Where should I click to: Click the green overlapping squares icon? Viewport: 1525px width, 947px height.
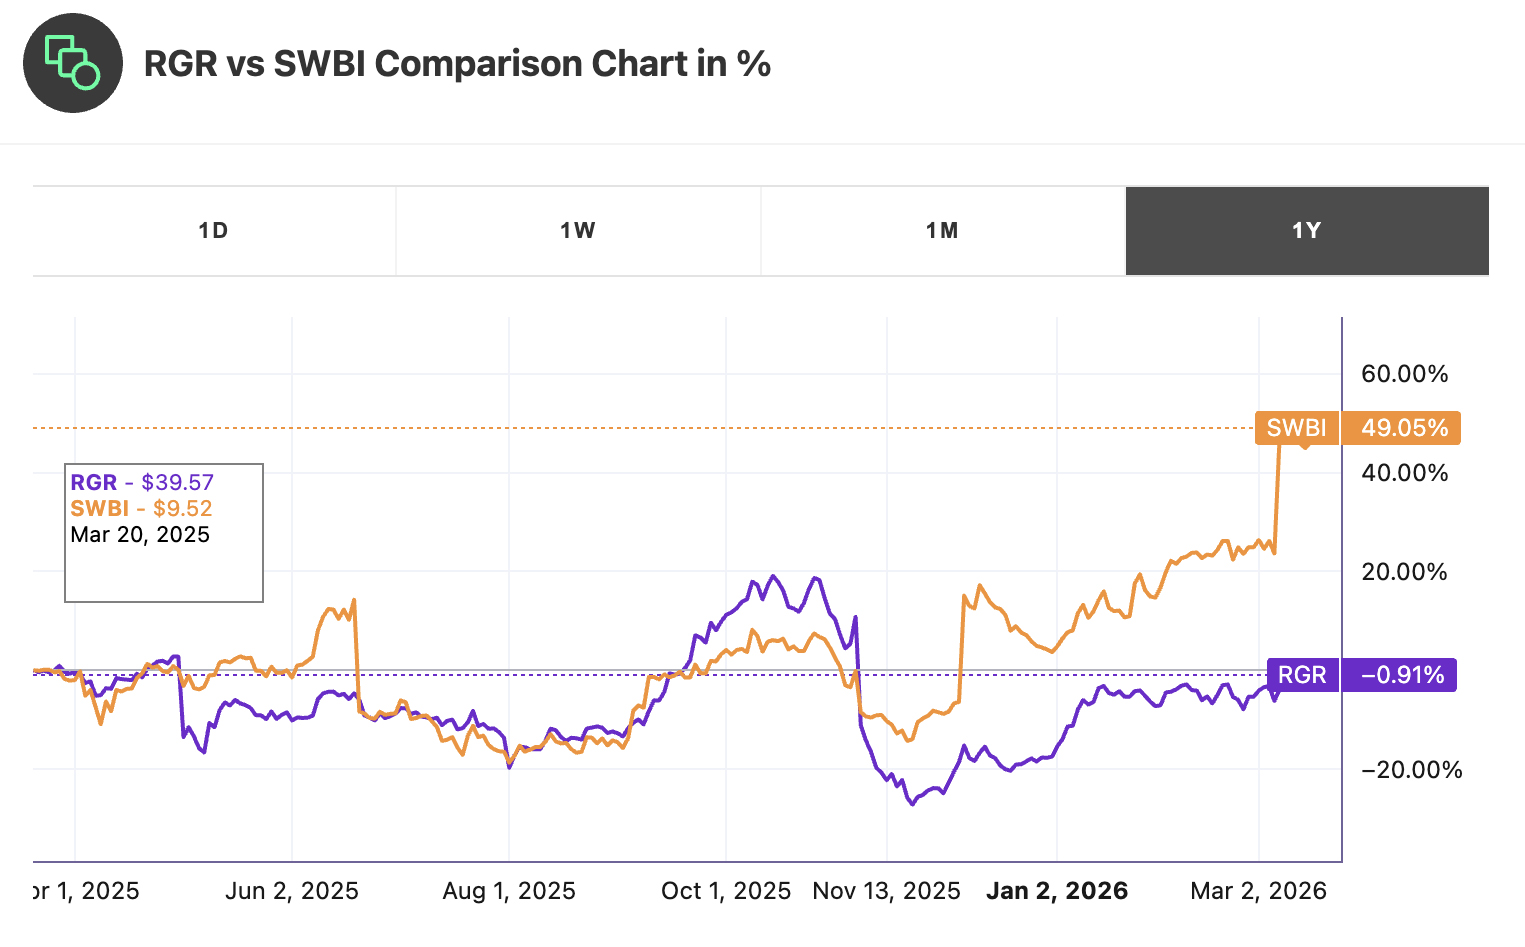72,63
